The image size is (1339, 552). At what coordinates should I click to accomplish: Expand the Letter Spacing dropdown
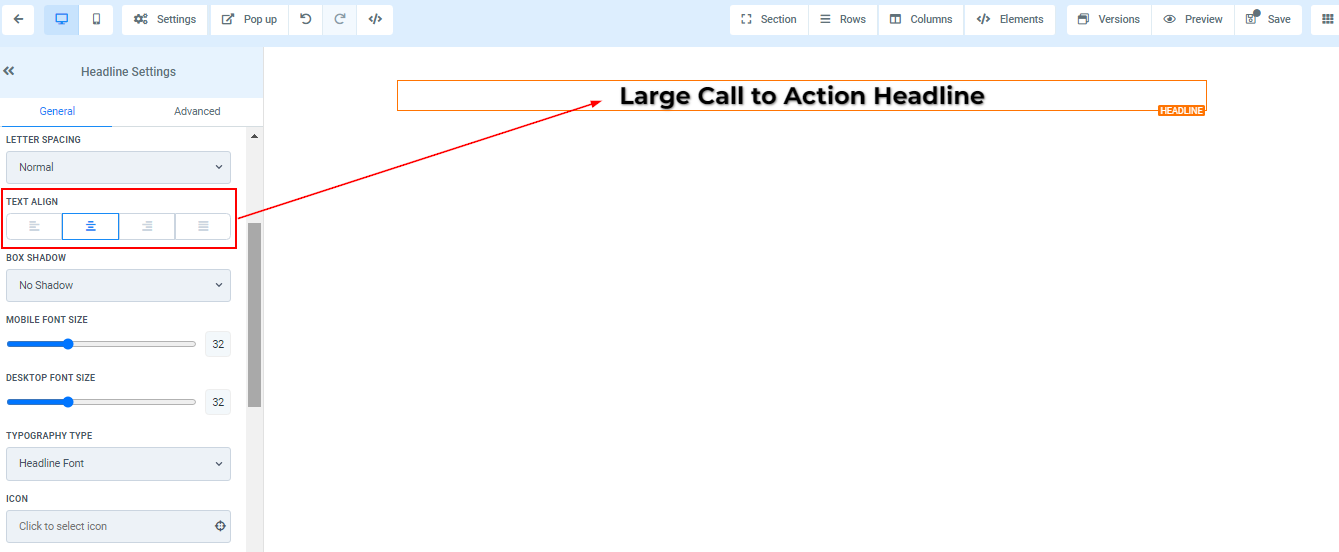click(118, 167)
